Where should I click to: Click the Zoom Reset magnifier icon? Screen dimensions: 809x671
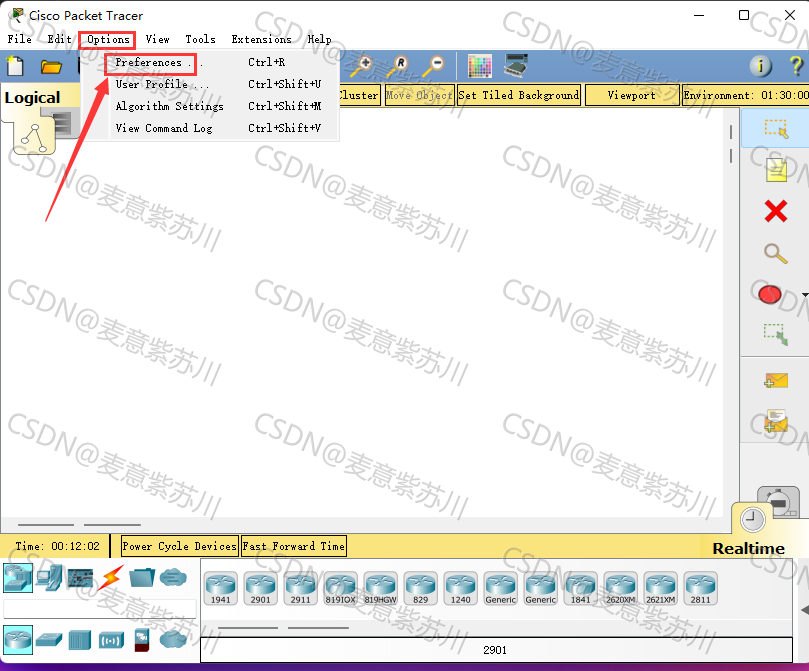(397, 66)
